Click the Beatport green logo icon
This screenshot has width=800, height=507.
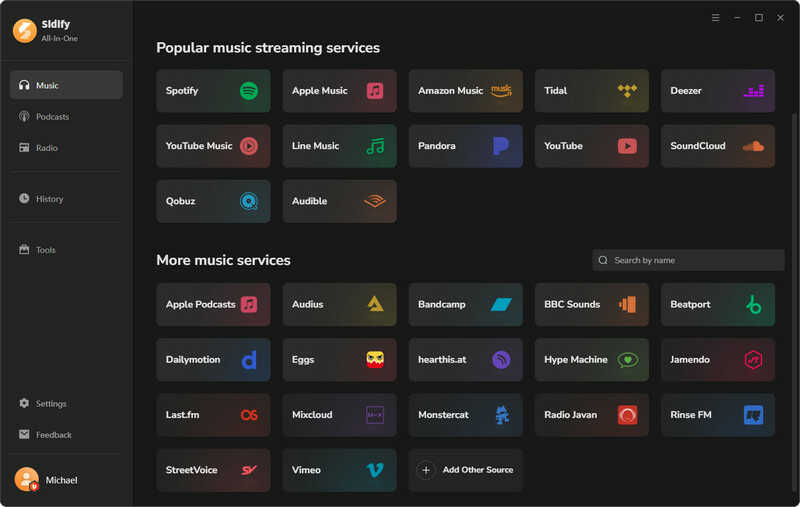click(x=754, y=305)
